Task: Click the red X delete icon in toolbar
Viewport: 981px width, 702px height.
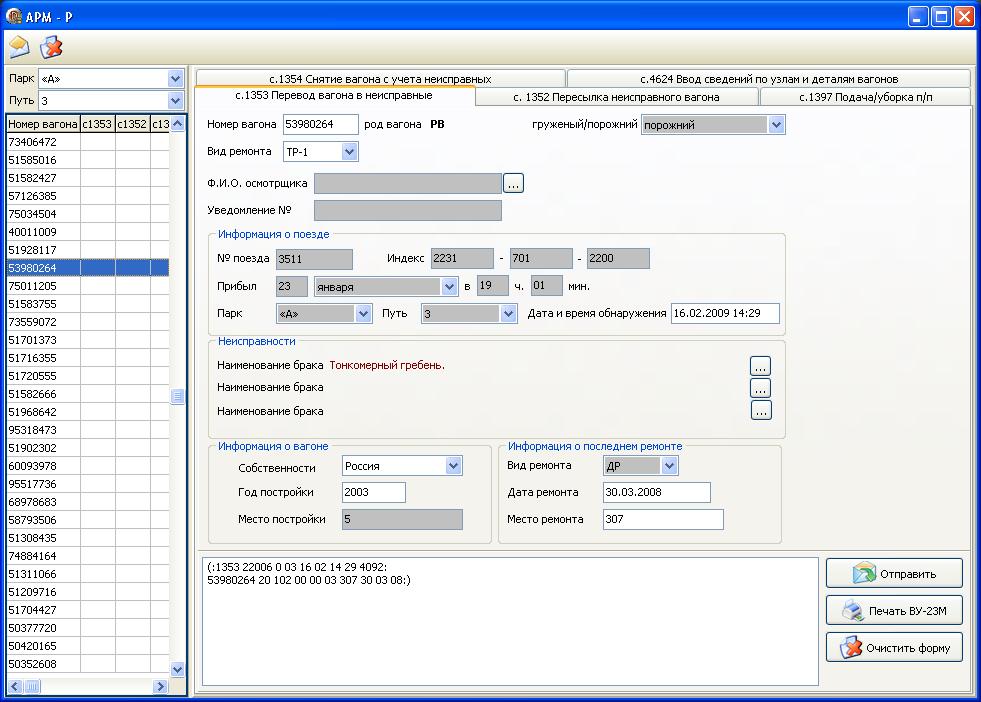Action: [51, 47]
